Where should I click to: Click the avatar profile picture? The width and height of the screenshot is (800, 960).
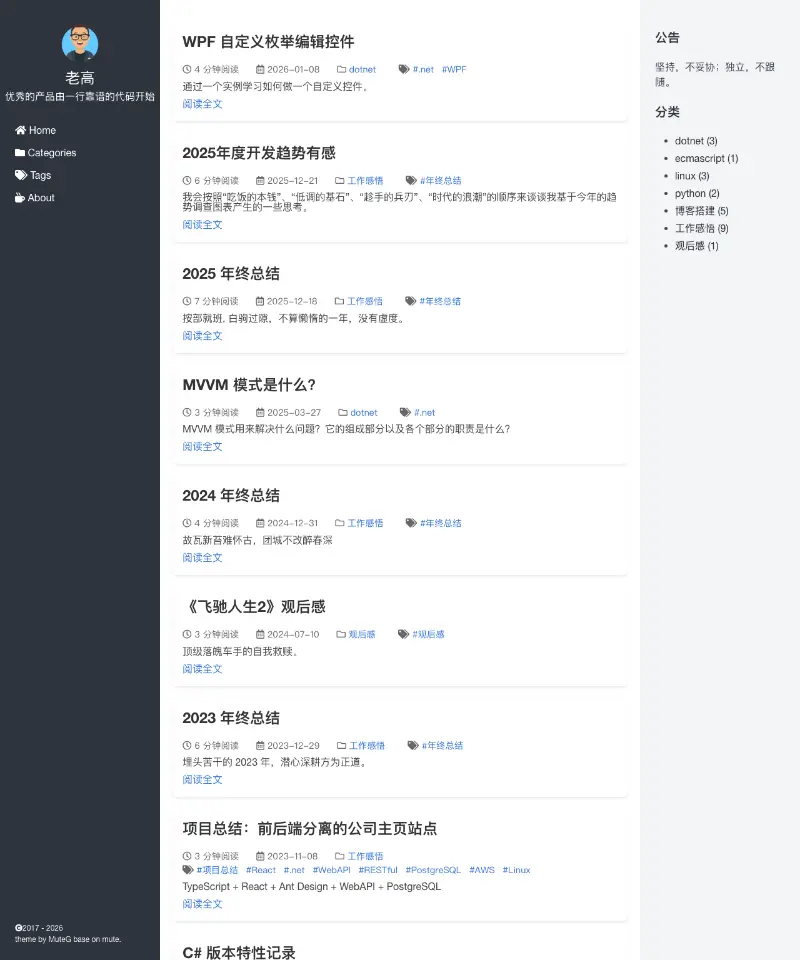[80, 43]
